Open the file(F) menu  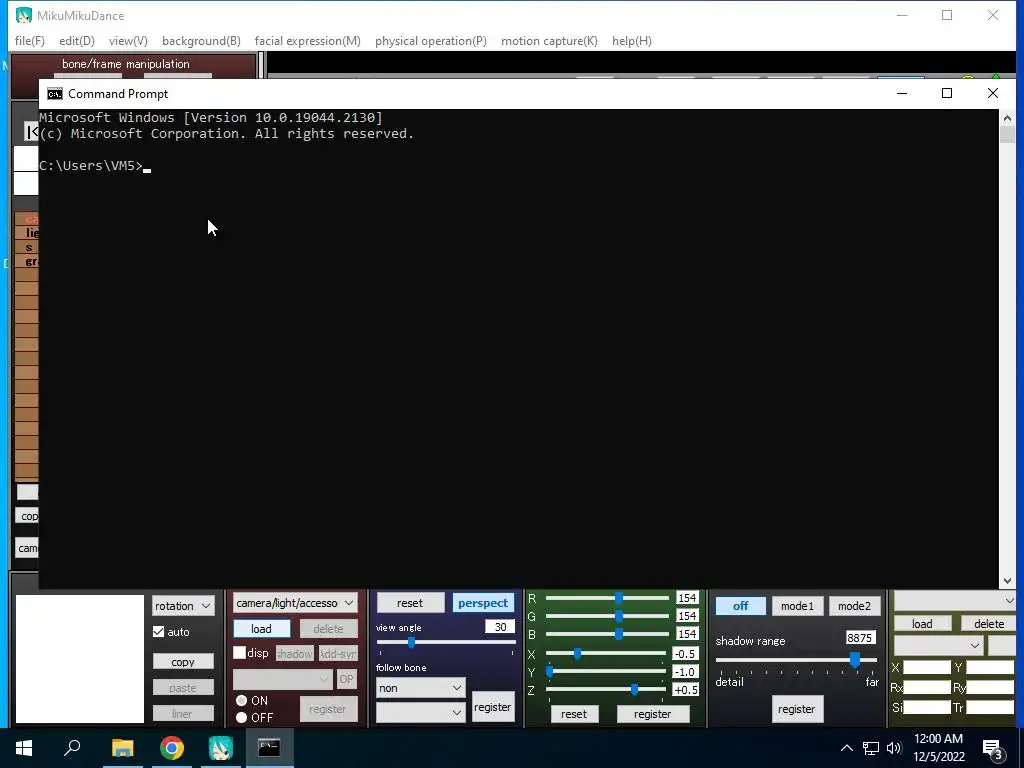coord(29,40)
